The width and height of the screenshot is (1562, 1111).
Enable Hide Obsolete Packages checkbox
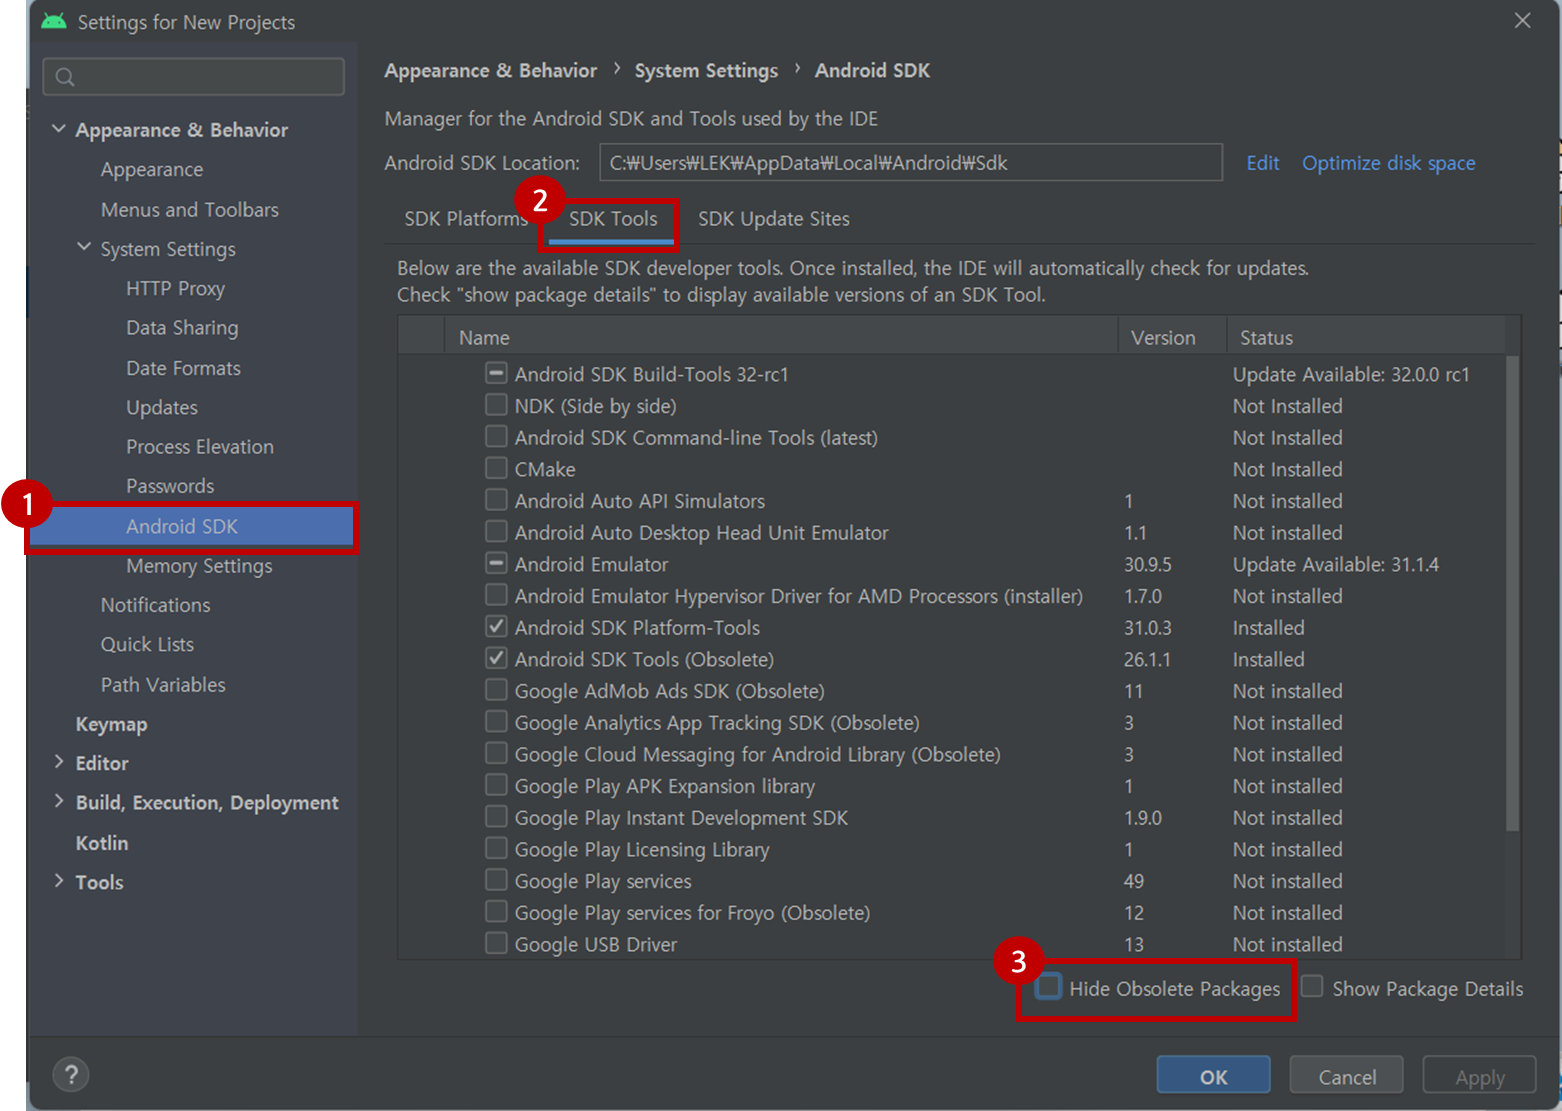[1048, 987]
